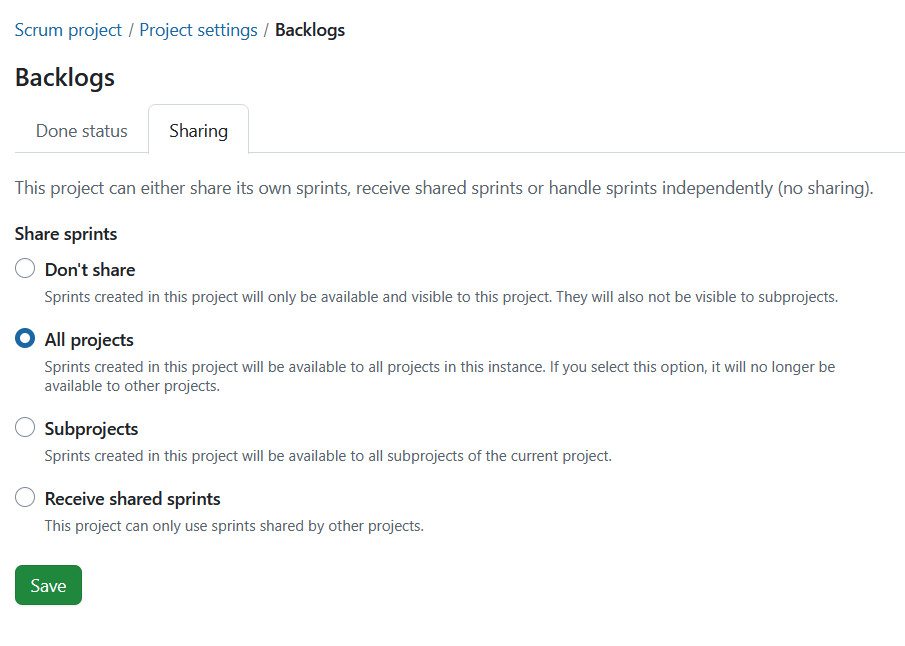Enable "Receive shared sprints" option
This screenshot has width=905, height=646.
pyautogui.click(x=25, y=496)
